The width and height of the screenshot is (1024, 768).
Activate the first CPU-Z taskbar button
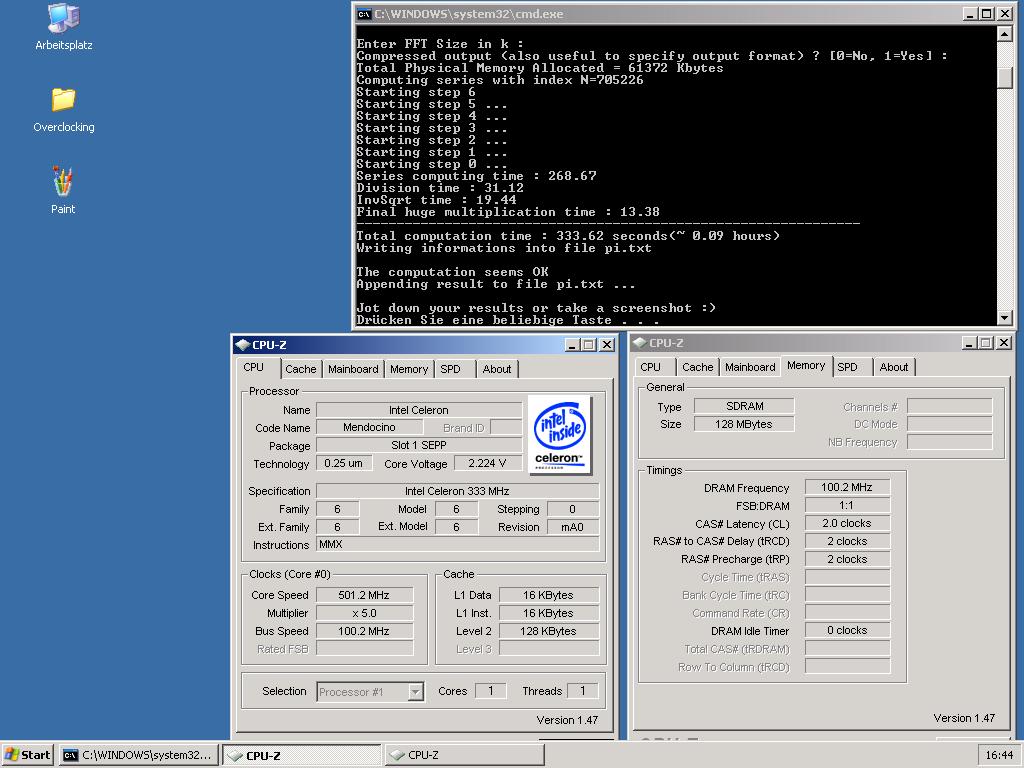[302, 755]
